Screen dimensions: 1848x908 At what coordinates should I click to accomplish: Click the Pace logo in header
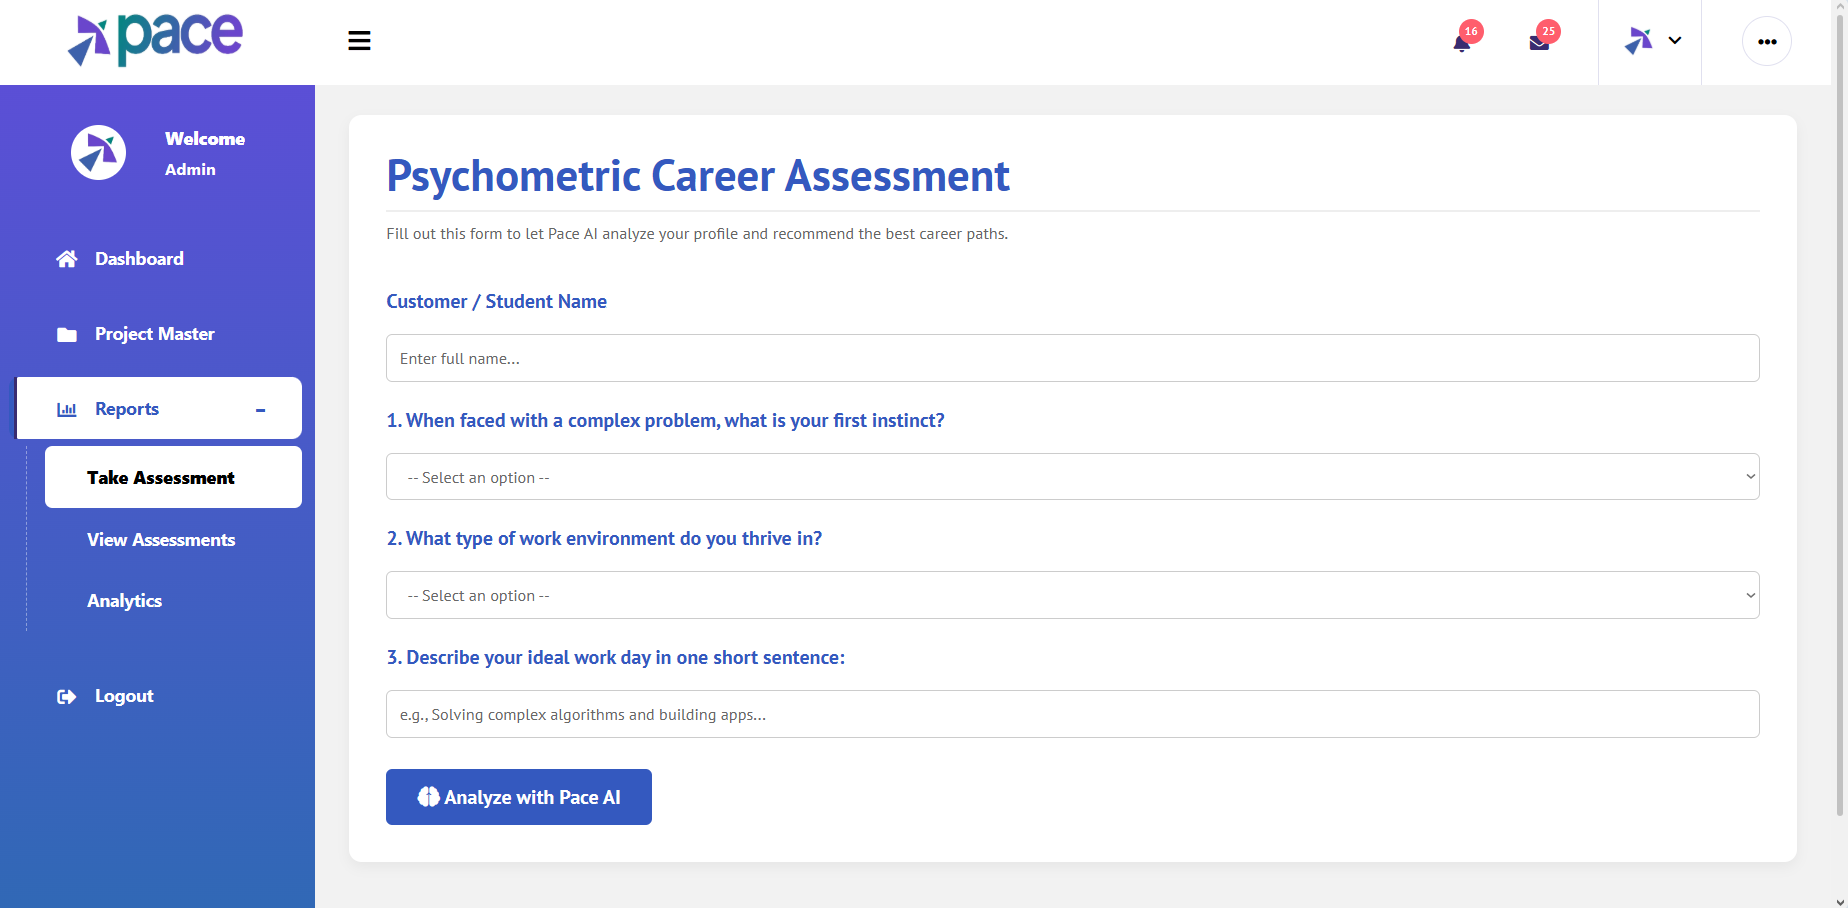tap(156, 40)
